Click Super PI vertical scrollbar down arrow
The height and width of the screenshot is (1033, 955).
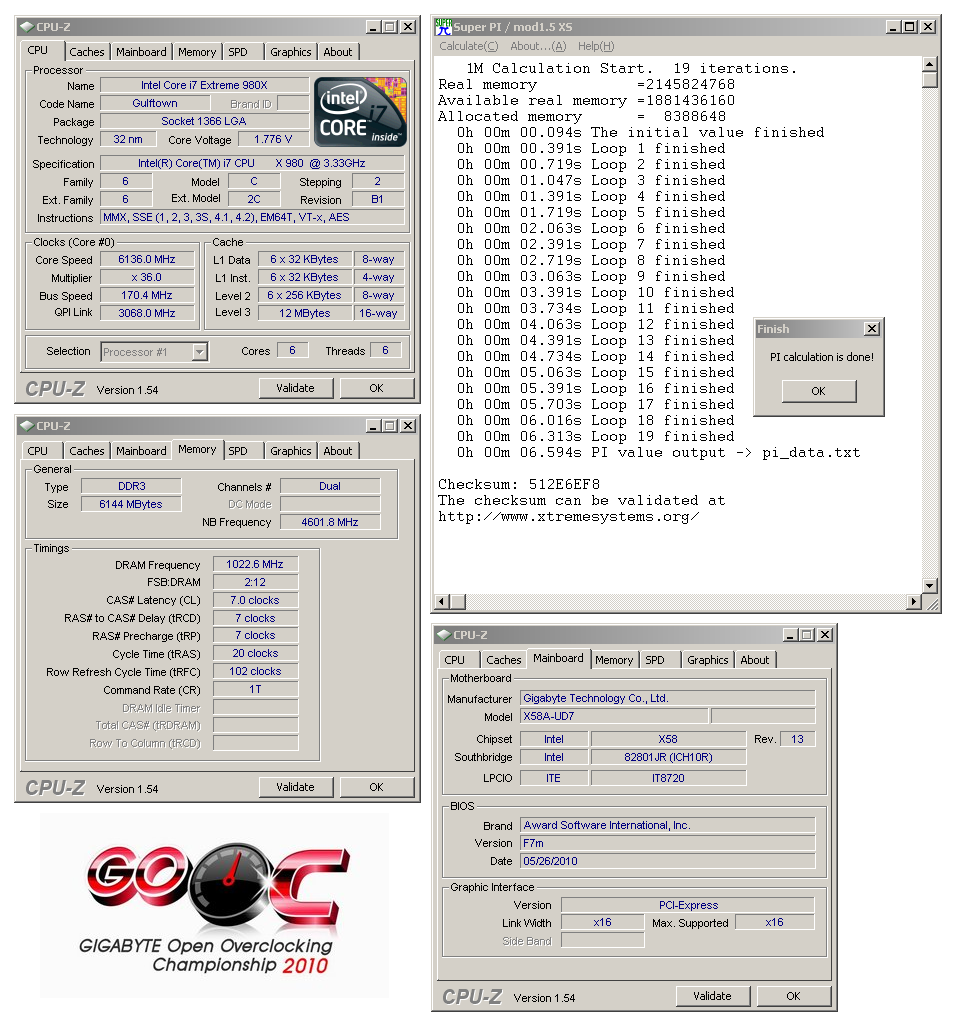point(929,585)
